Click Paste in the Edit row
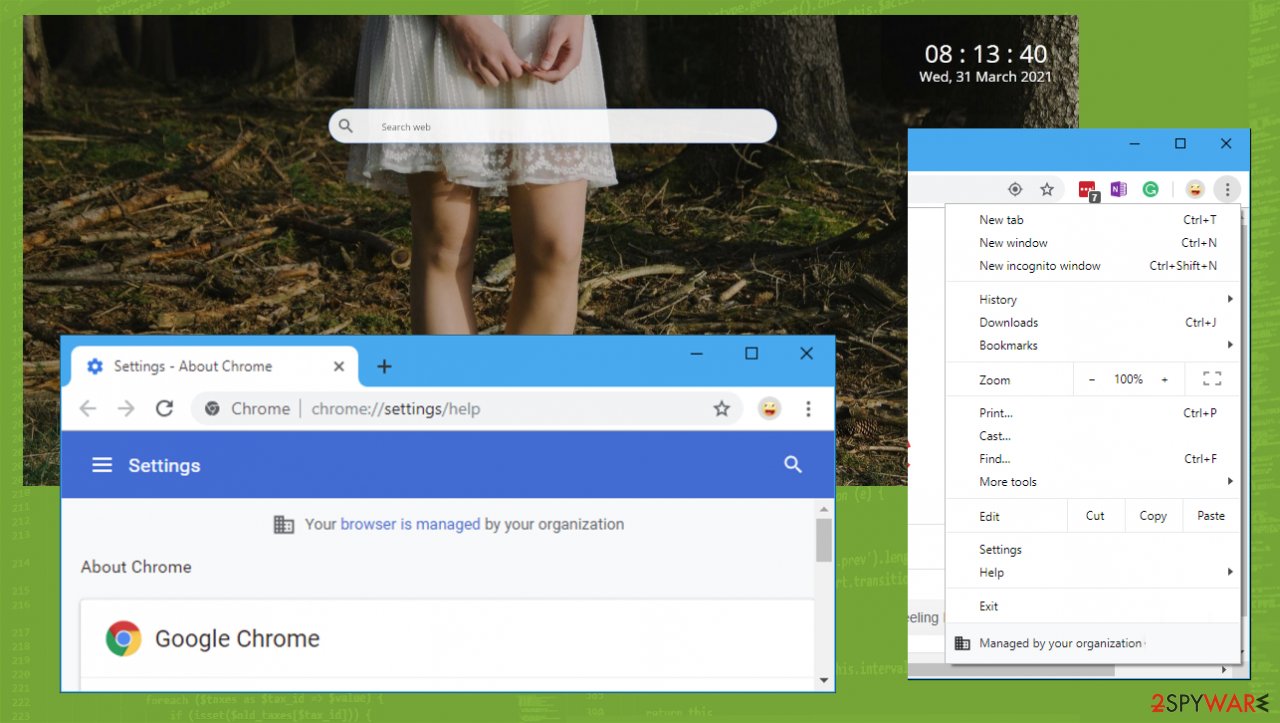The width and height of the screenshot is (1280, 723). click(1211, 516)
